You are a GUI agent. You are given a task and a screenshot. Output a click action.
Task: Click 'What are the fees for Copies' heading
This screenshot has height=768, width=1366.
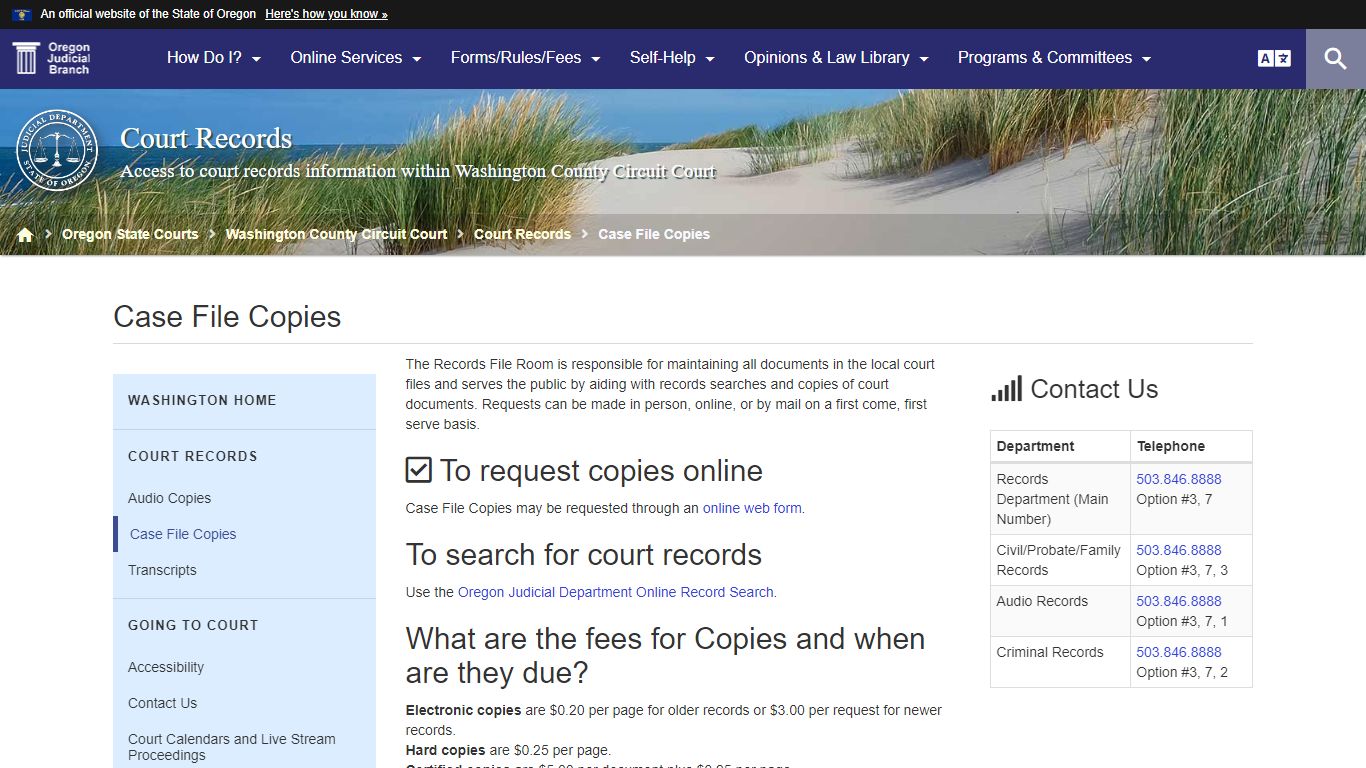pyautogui.click(x=665, y=655)
